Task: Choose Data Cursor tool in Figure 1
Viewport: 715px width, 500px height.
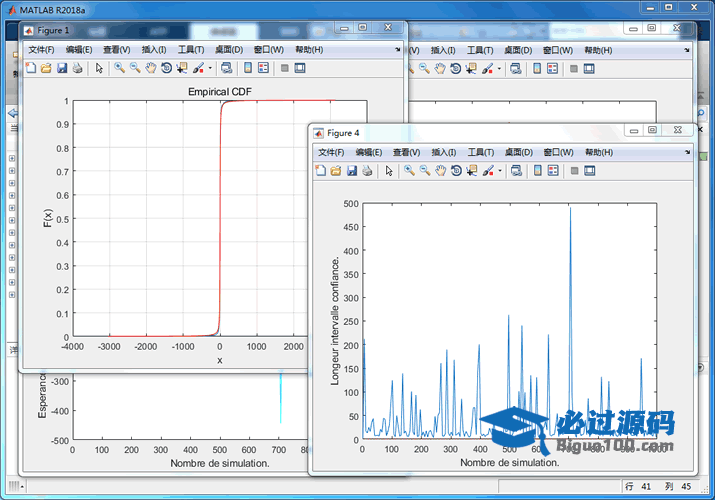Action: 182,68
